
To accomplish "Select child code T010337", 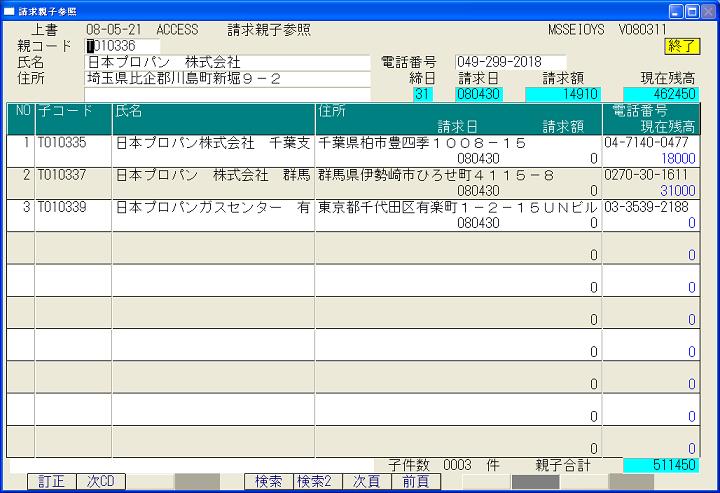I will 62,175.
